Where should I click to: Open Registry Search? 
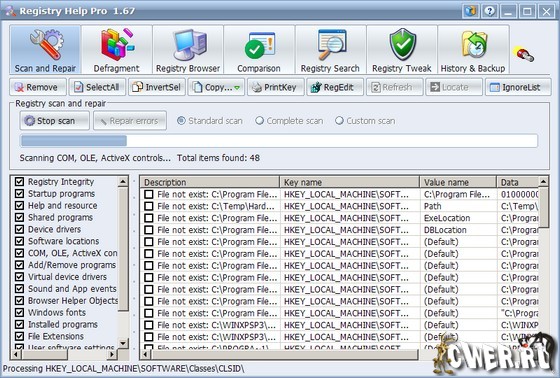point(330,50)
